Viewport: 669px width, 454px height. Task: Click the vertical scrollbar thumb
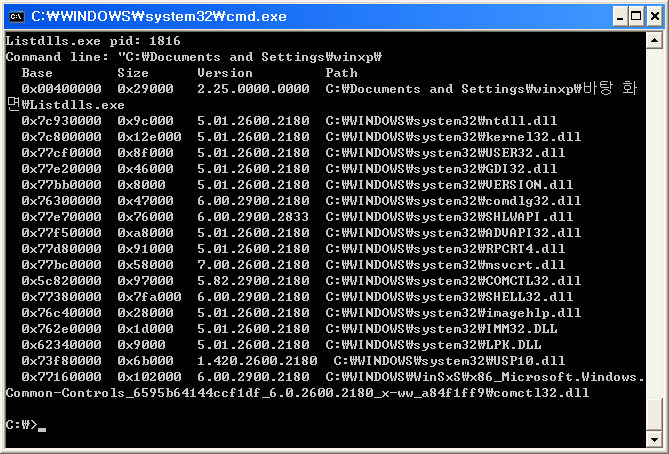coord(654,415)
